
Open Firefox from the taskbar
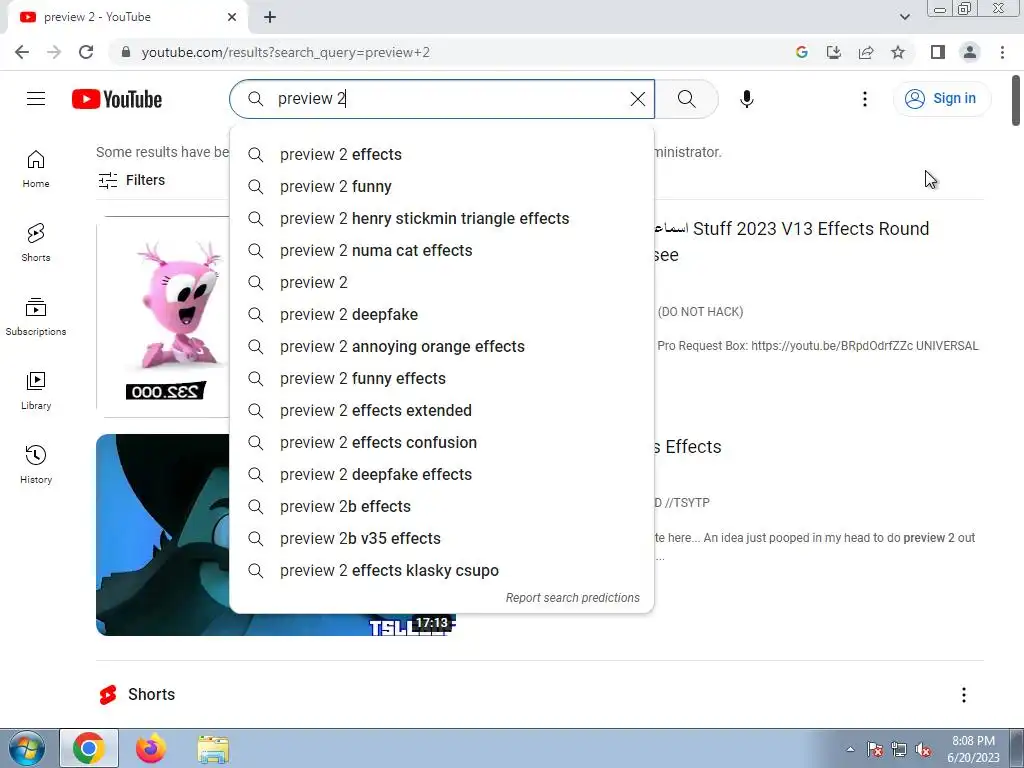point(150,748)
